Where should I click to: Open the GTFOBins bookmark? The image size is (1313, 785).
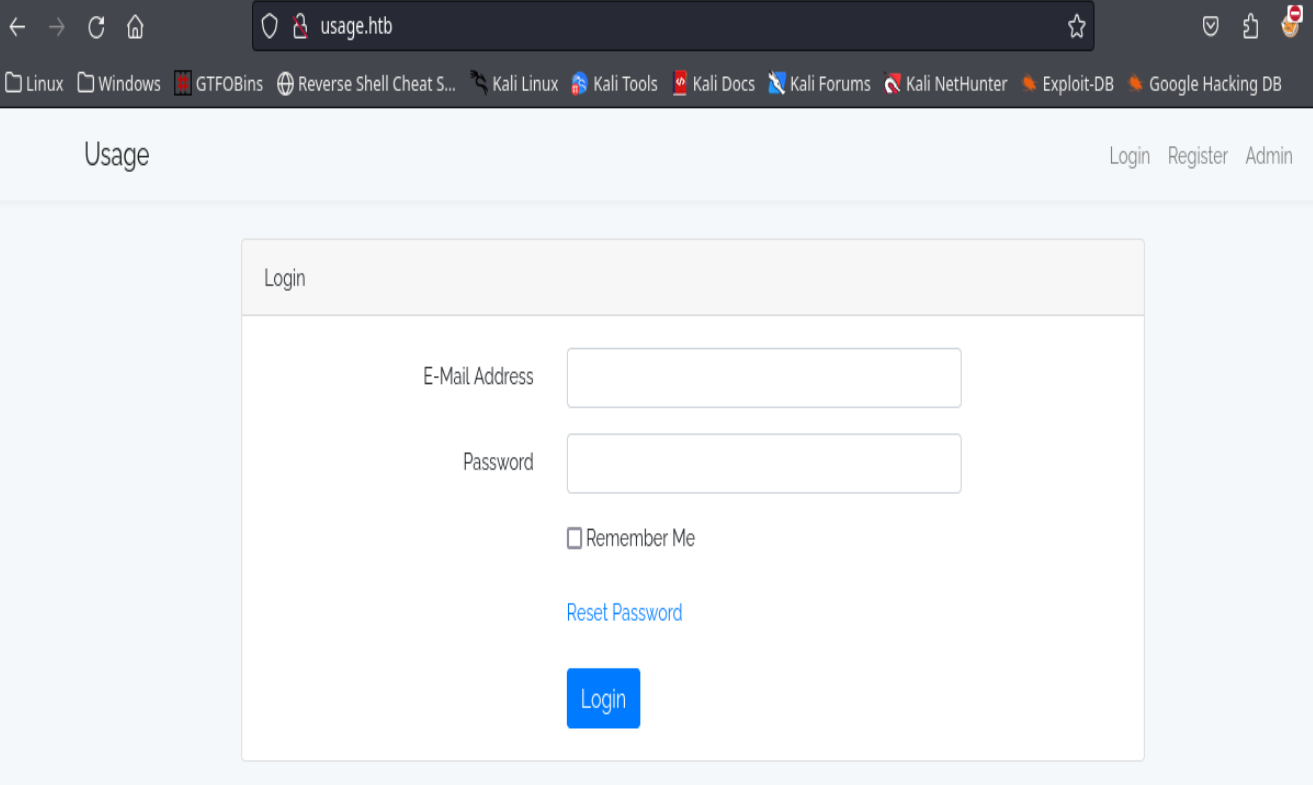218,84
